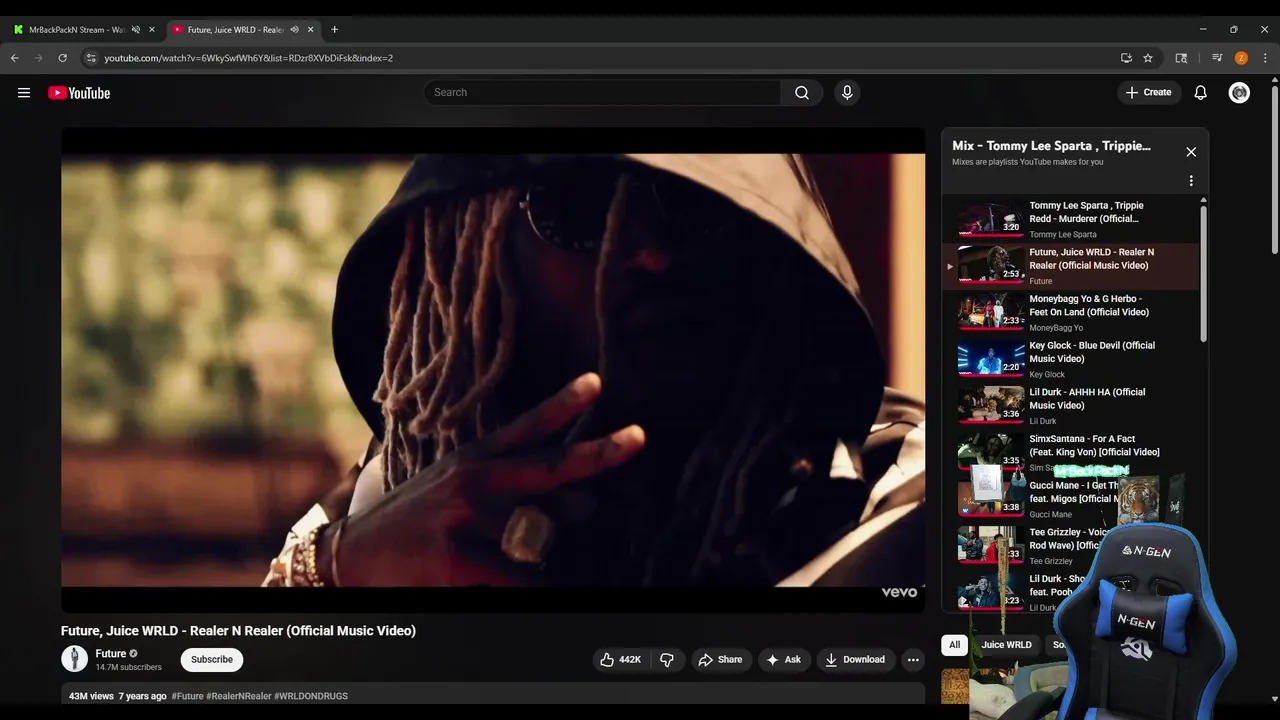
Task: Start voice search with microphone icon
Action: pos(847,93)
